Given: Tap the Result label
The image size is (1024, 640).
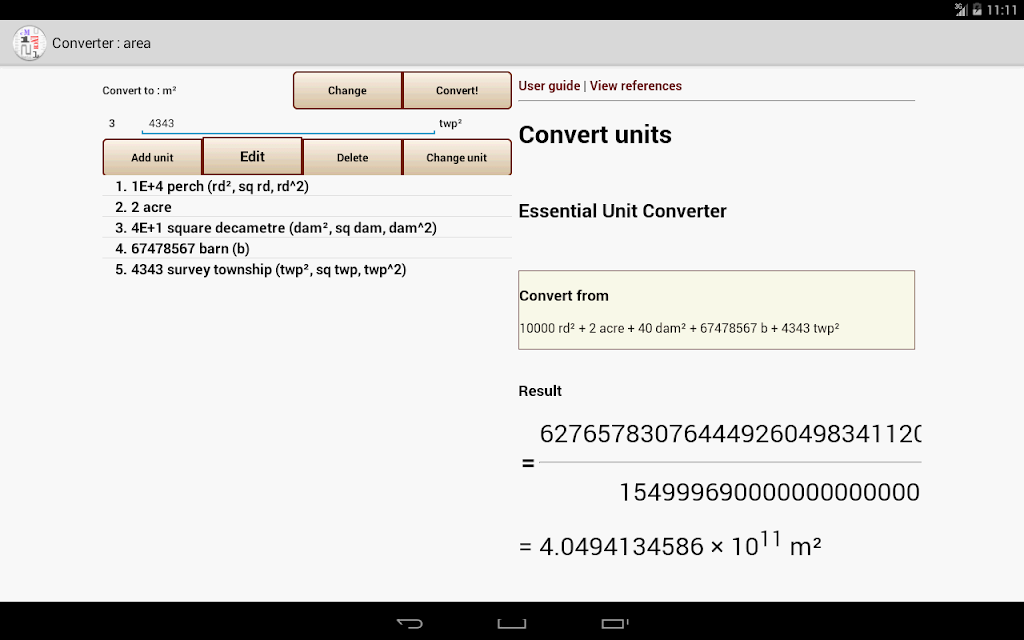Looking at the screenshot, I should pos(540,391).
